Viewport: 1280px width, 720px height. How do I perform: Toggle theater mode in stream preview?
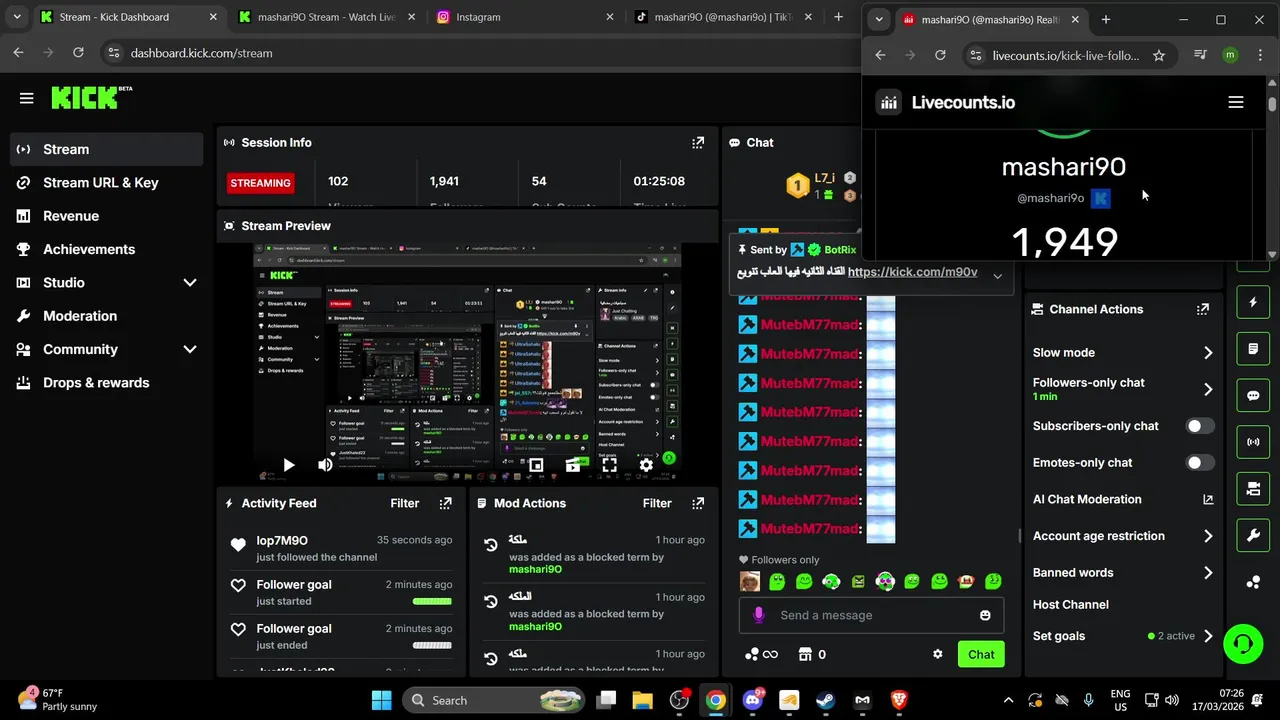(572, 465)
